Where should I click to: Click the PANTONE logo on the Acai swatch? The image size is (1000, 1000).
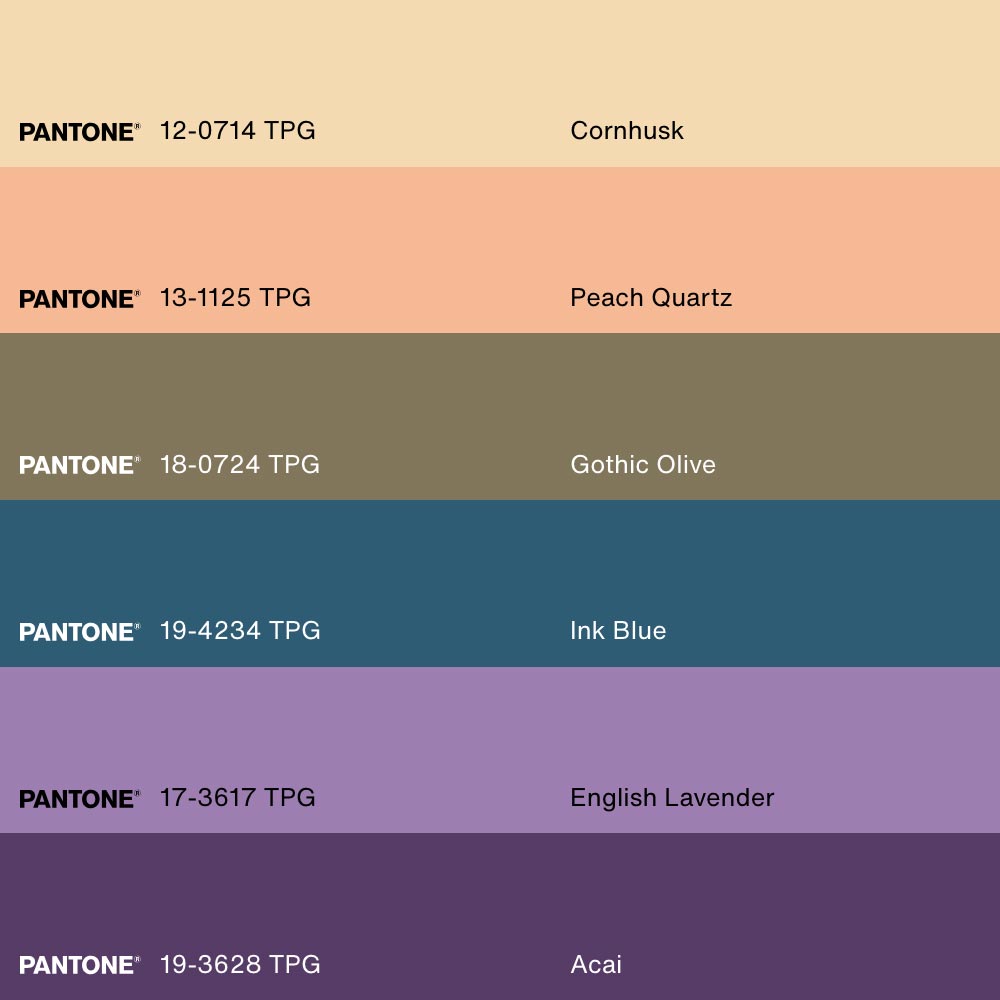79,965
